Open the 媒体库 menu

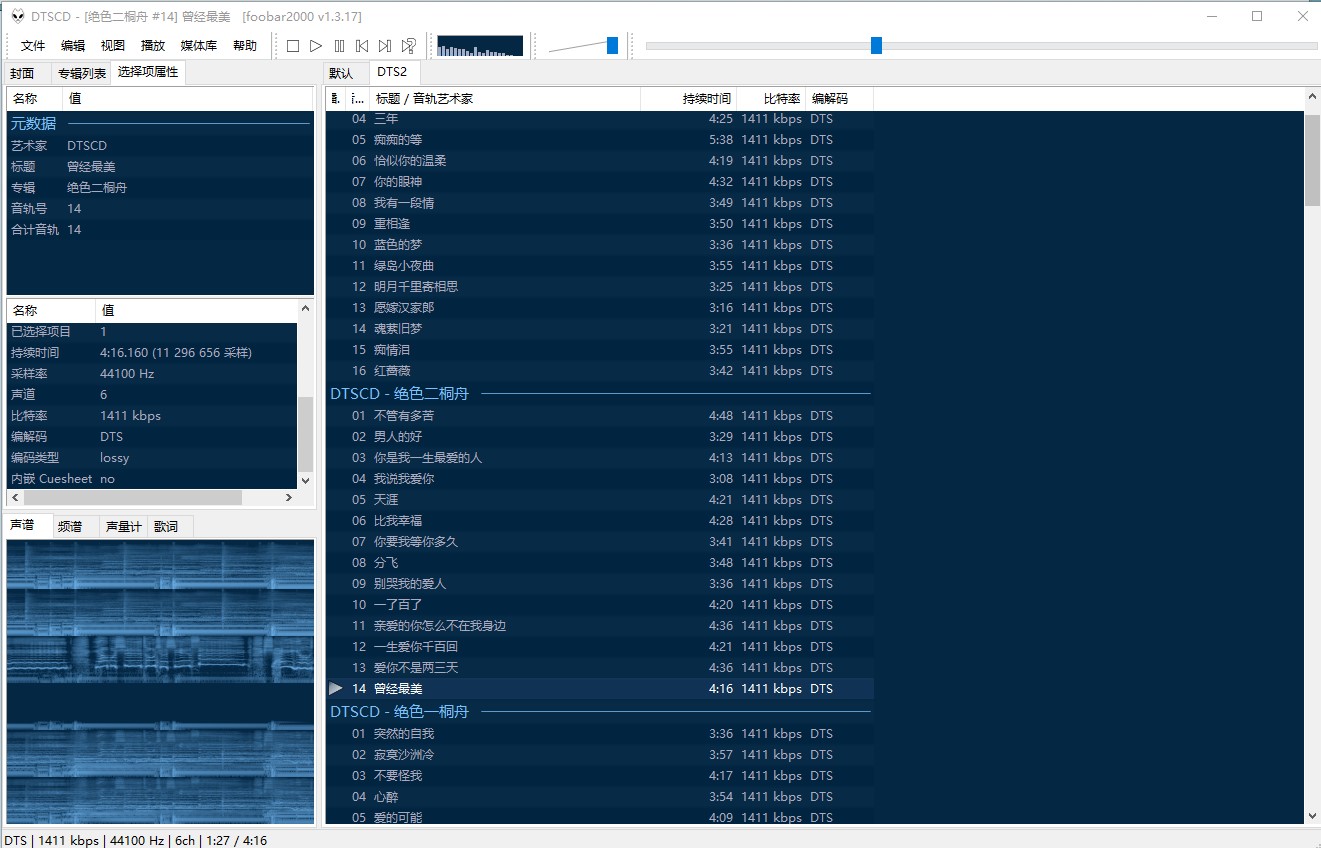click(x=198, y=46)
